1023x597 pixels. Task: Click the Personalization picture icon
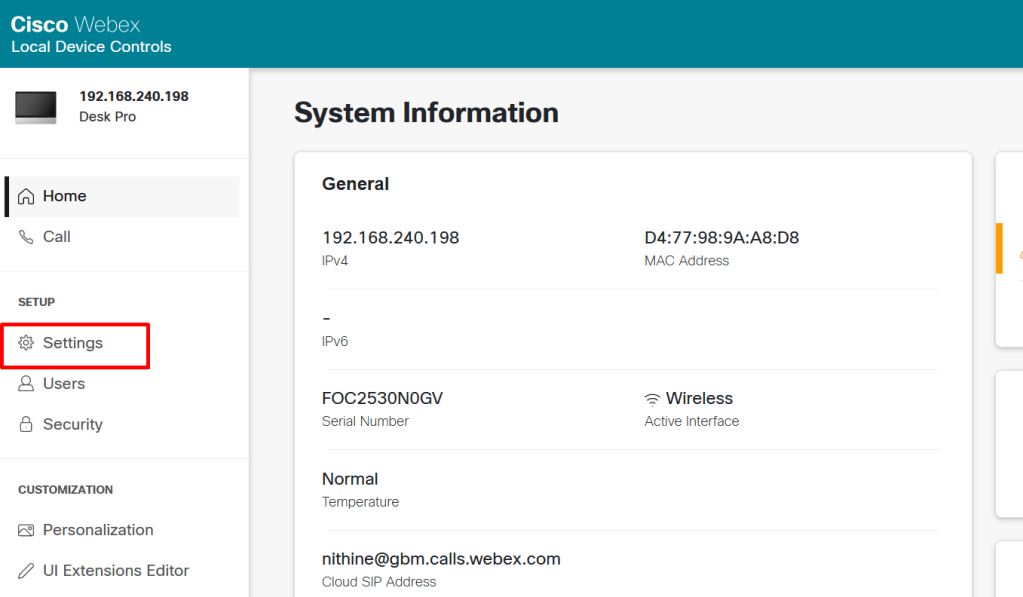pos(26,530)
